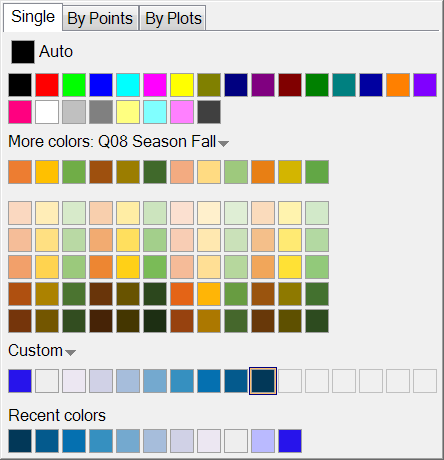444x460 pixels.
Task: Pick the bright green basic color swatch
Action: tap(74, 85)
